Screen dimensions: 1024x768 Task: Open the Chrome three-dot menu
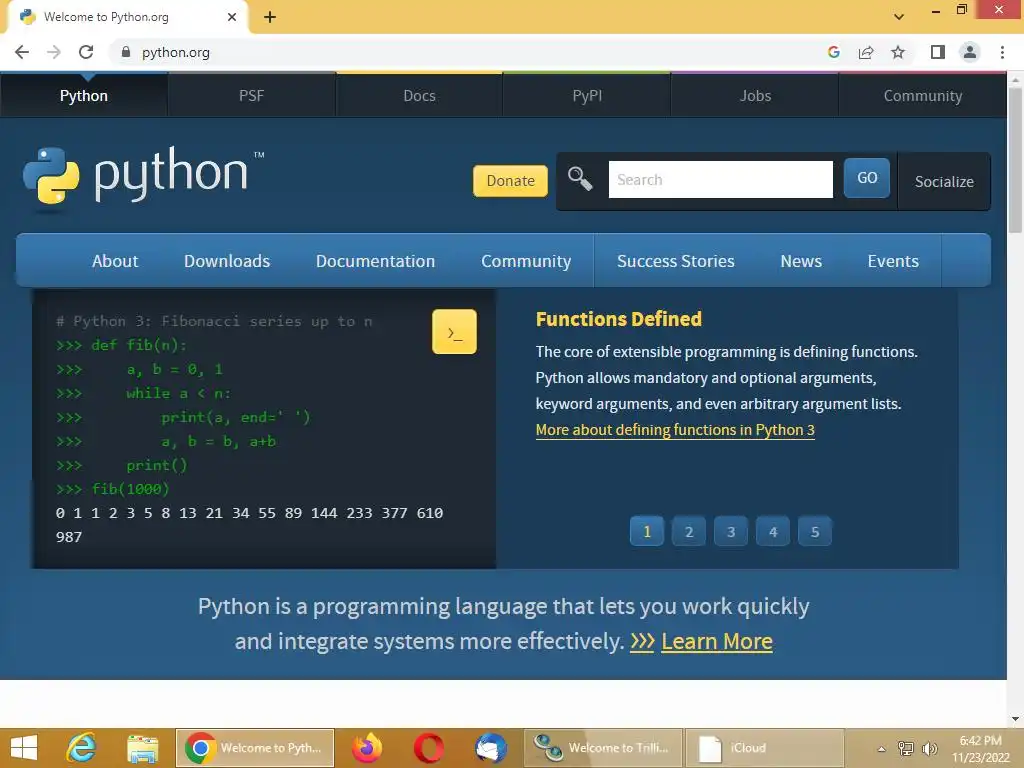click(x=1002, y=52)
